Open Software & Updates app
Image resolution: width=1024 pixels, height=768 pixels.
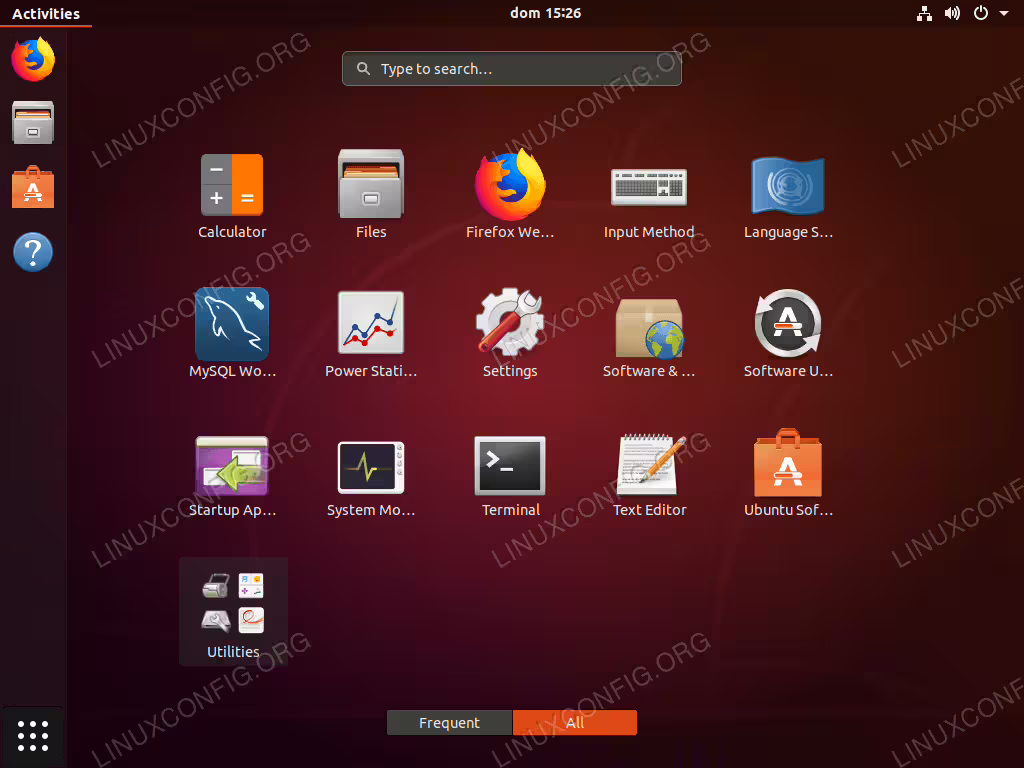[x=648, y=328]
